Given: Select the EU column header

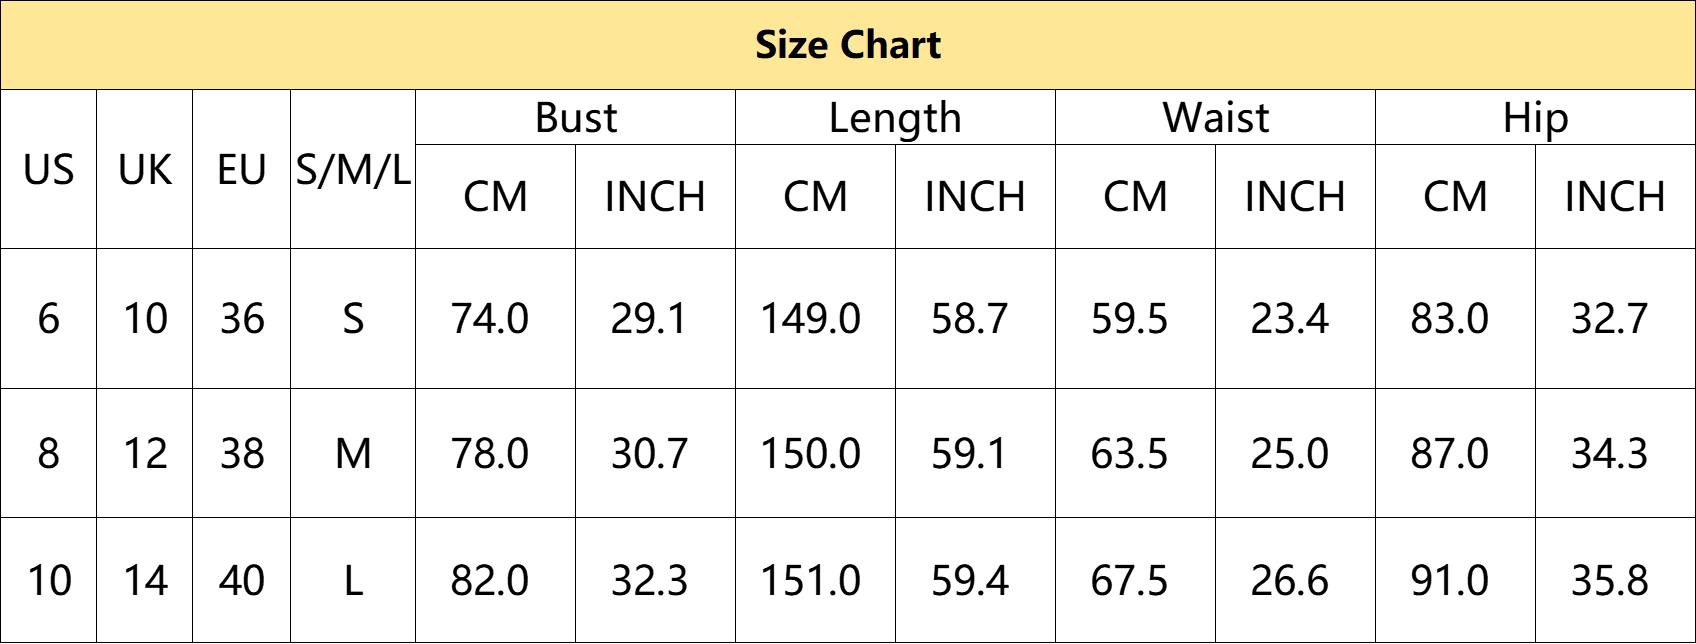Looking at the screenshot, I should click(x=242, y=170).
